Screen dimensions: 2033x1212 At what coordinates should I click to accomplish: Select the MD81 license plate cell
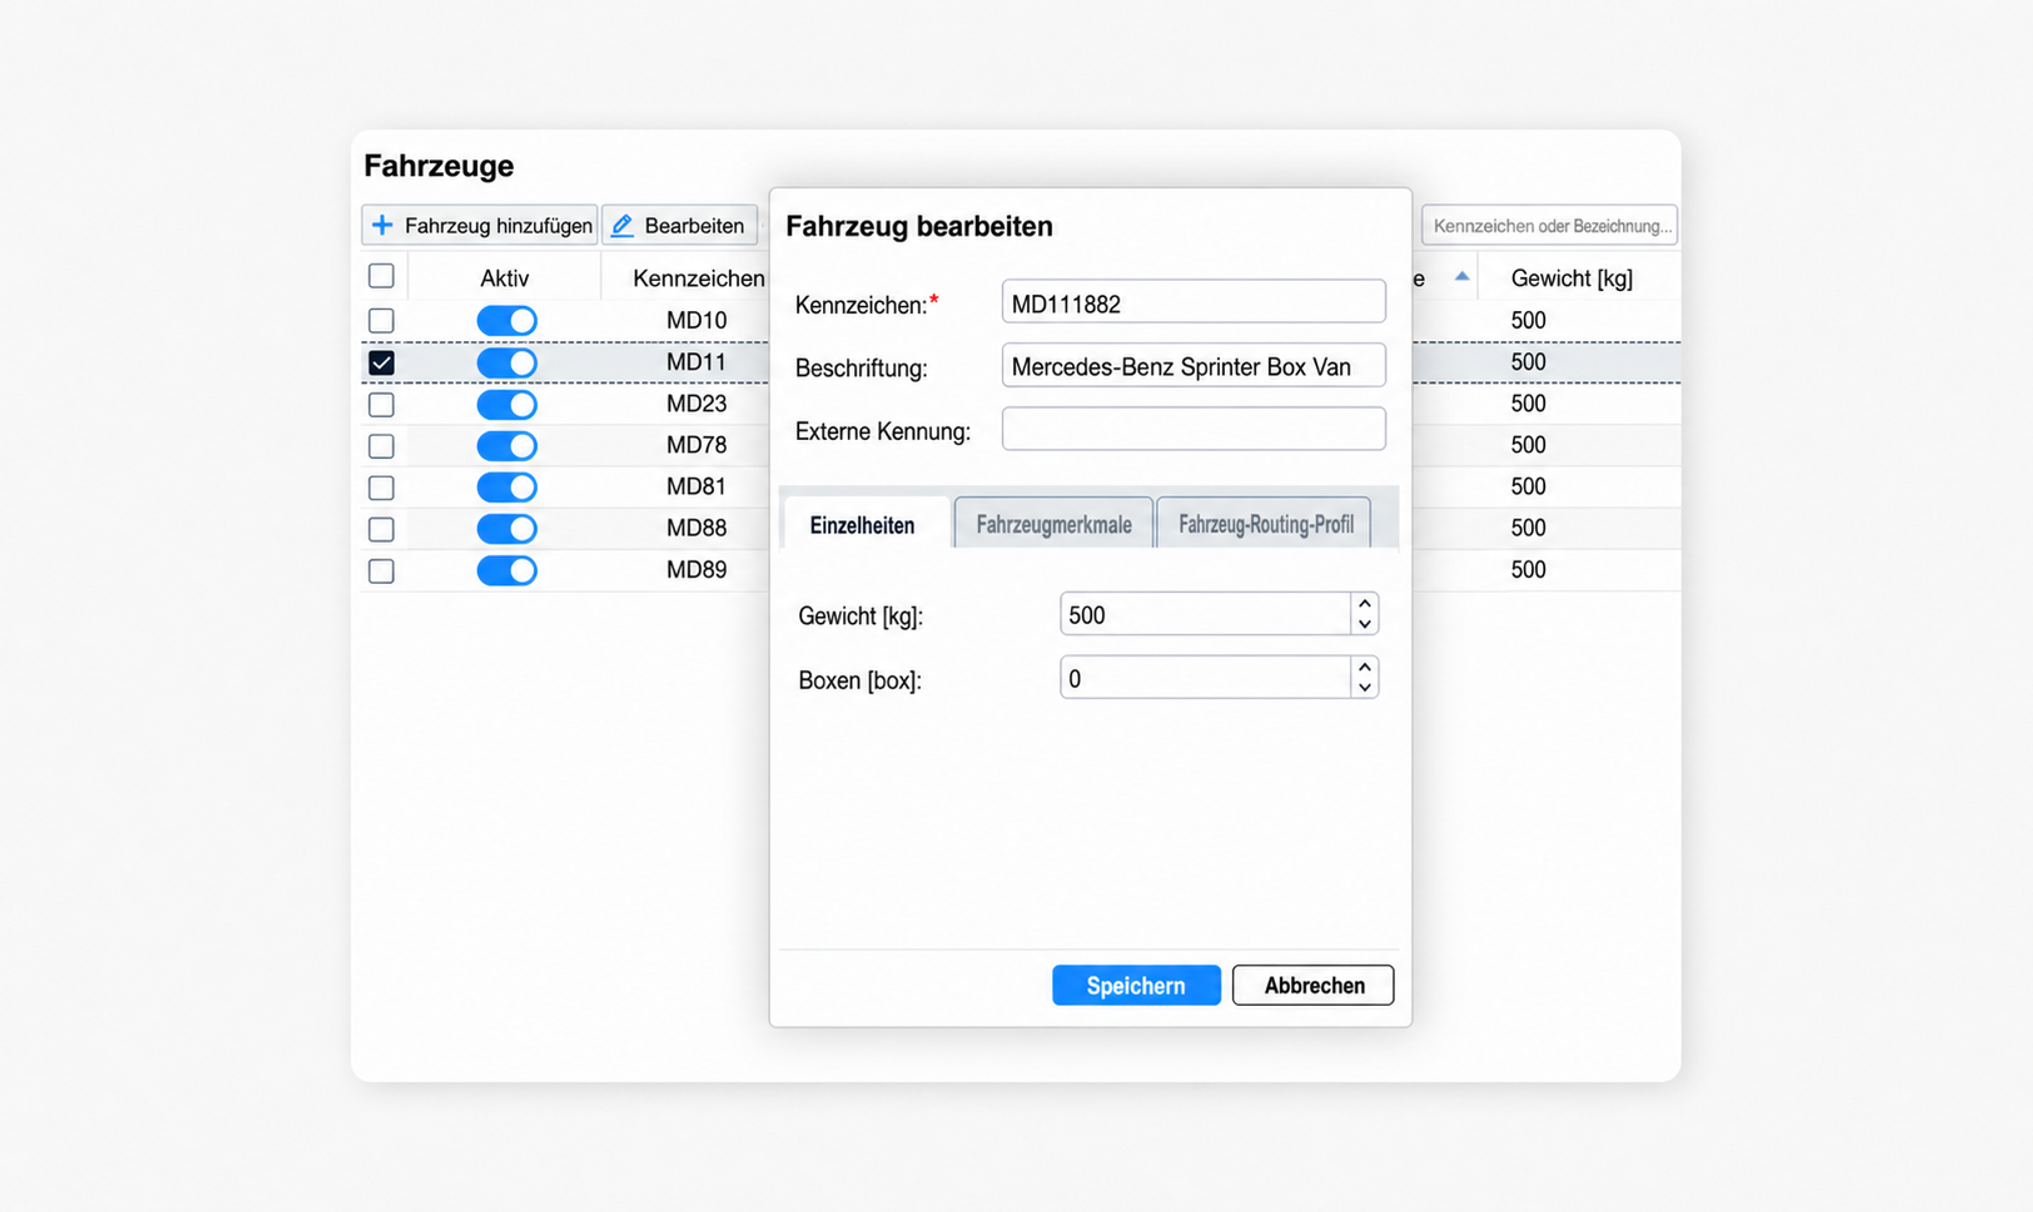coord(696,487)
